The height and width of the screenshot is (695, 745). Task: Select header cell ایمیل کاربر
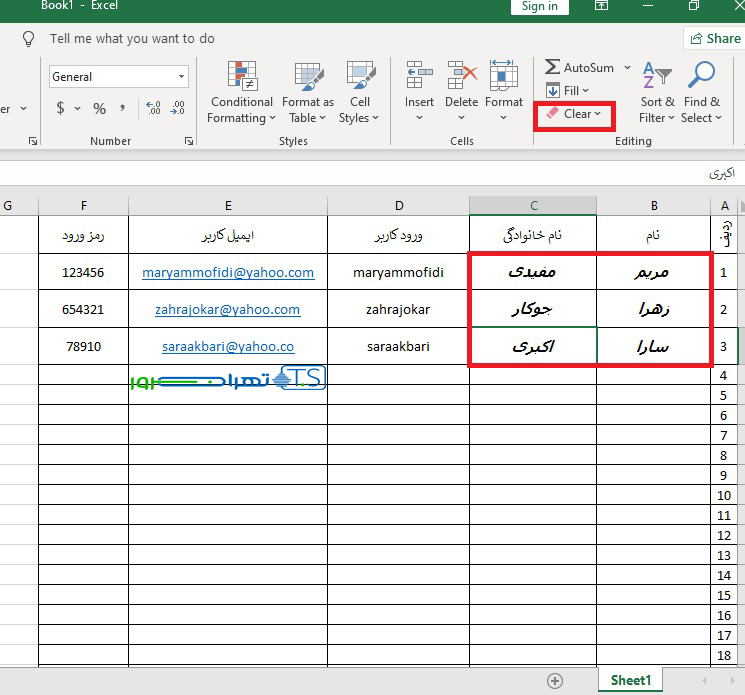point(228,235)
